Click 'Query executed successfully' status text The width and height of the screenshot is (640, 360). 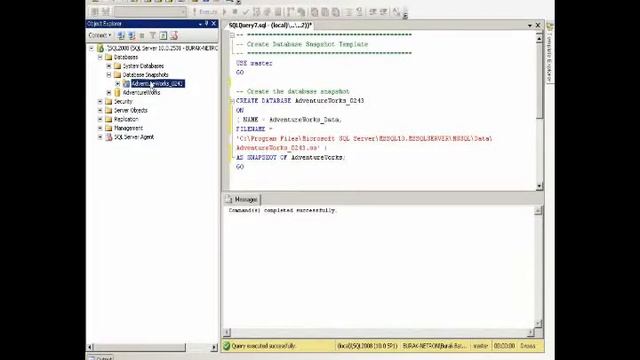click(263, 346)
